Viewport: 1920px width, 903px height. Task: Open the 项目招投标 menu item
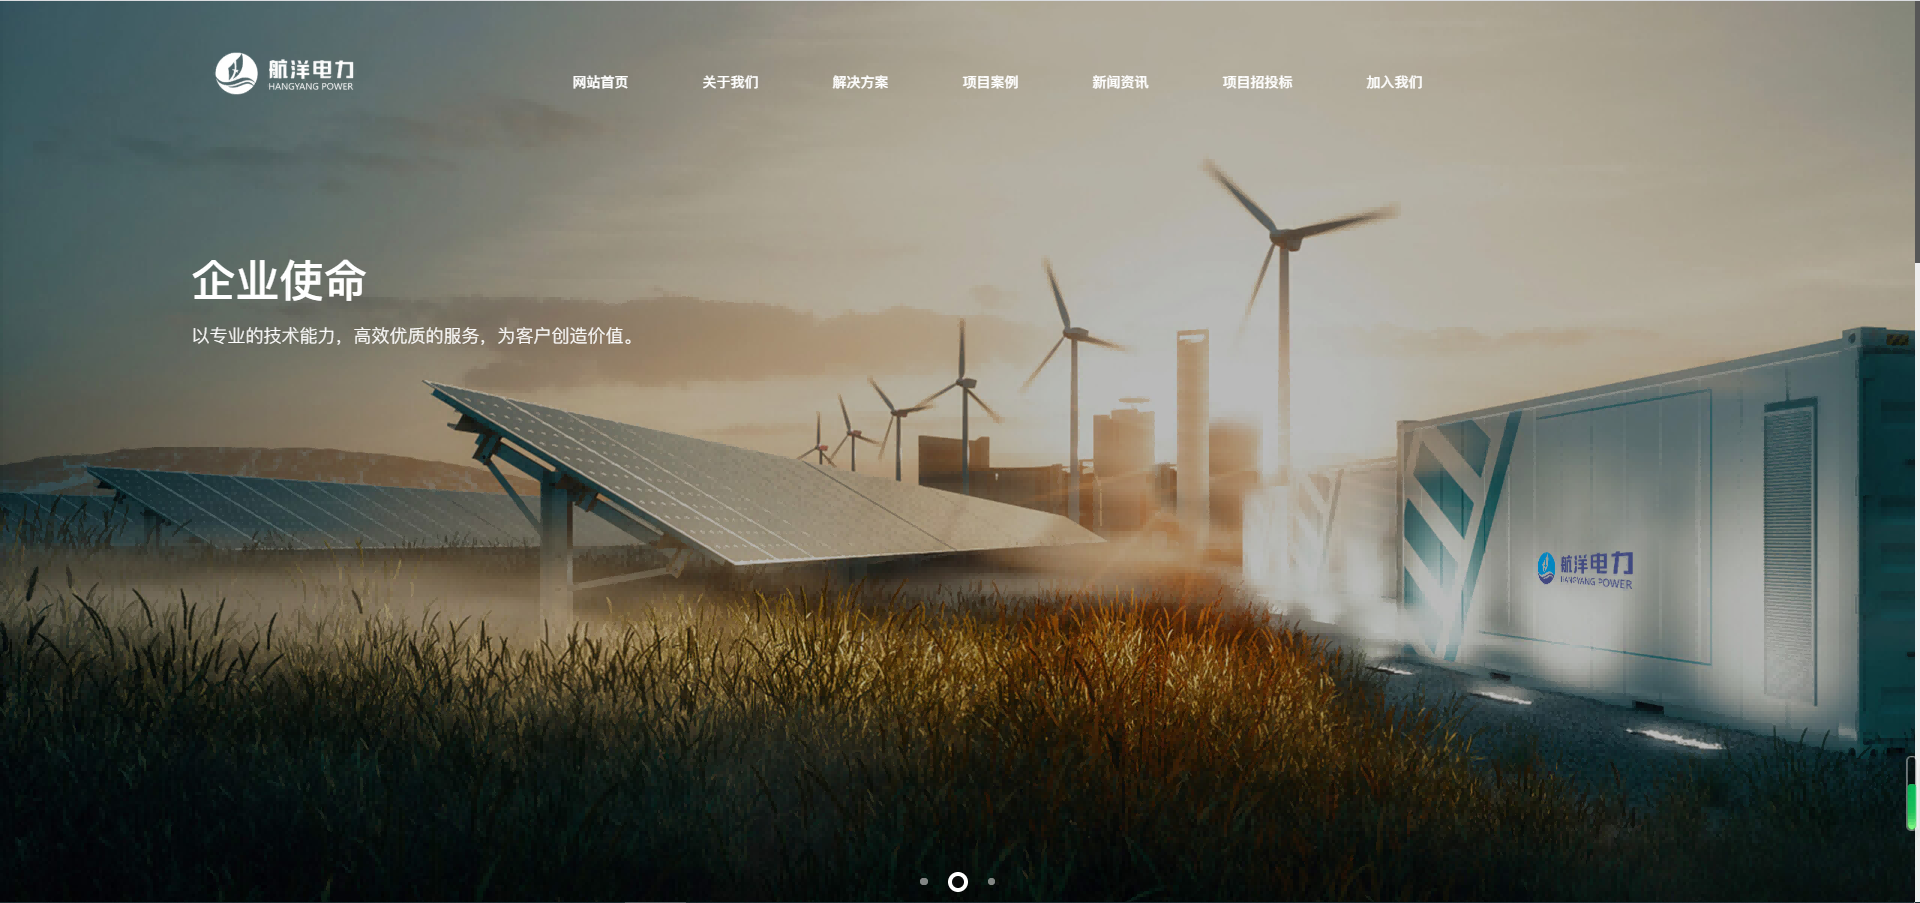point(1257,82)
